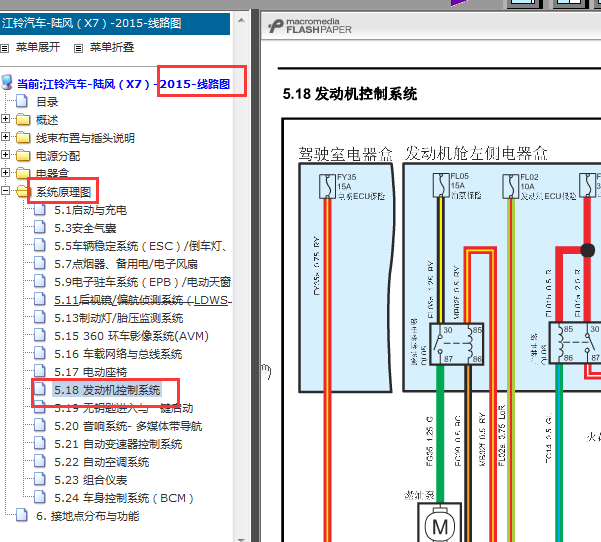Select the 系统原理图 folder label
The height and width of the screenshot is (542, 601).
pos(64,192)
